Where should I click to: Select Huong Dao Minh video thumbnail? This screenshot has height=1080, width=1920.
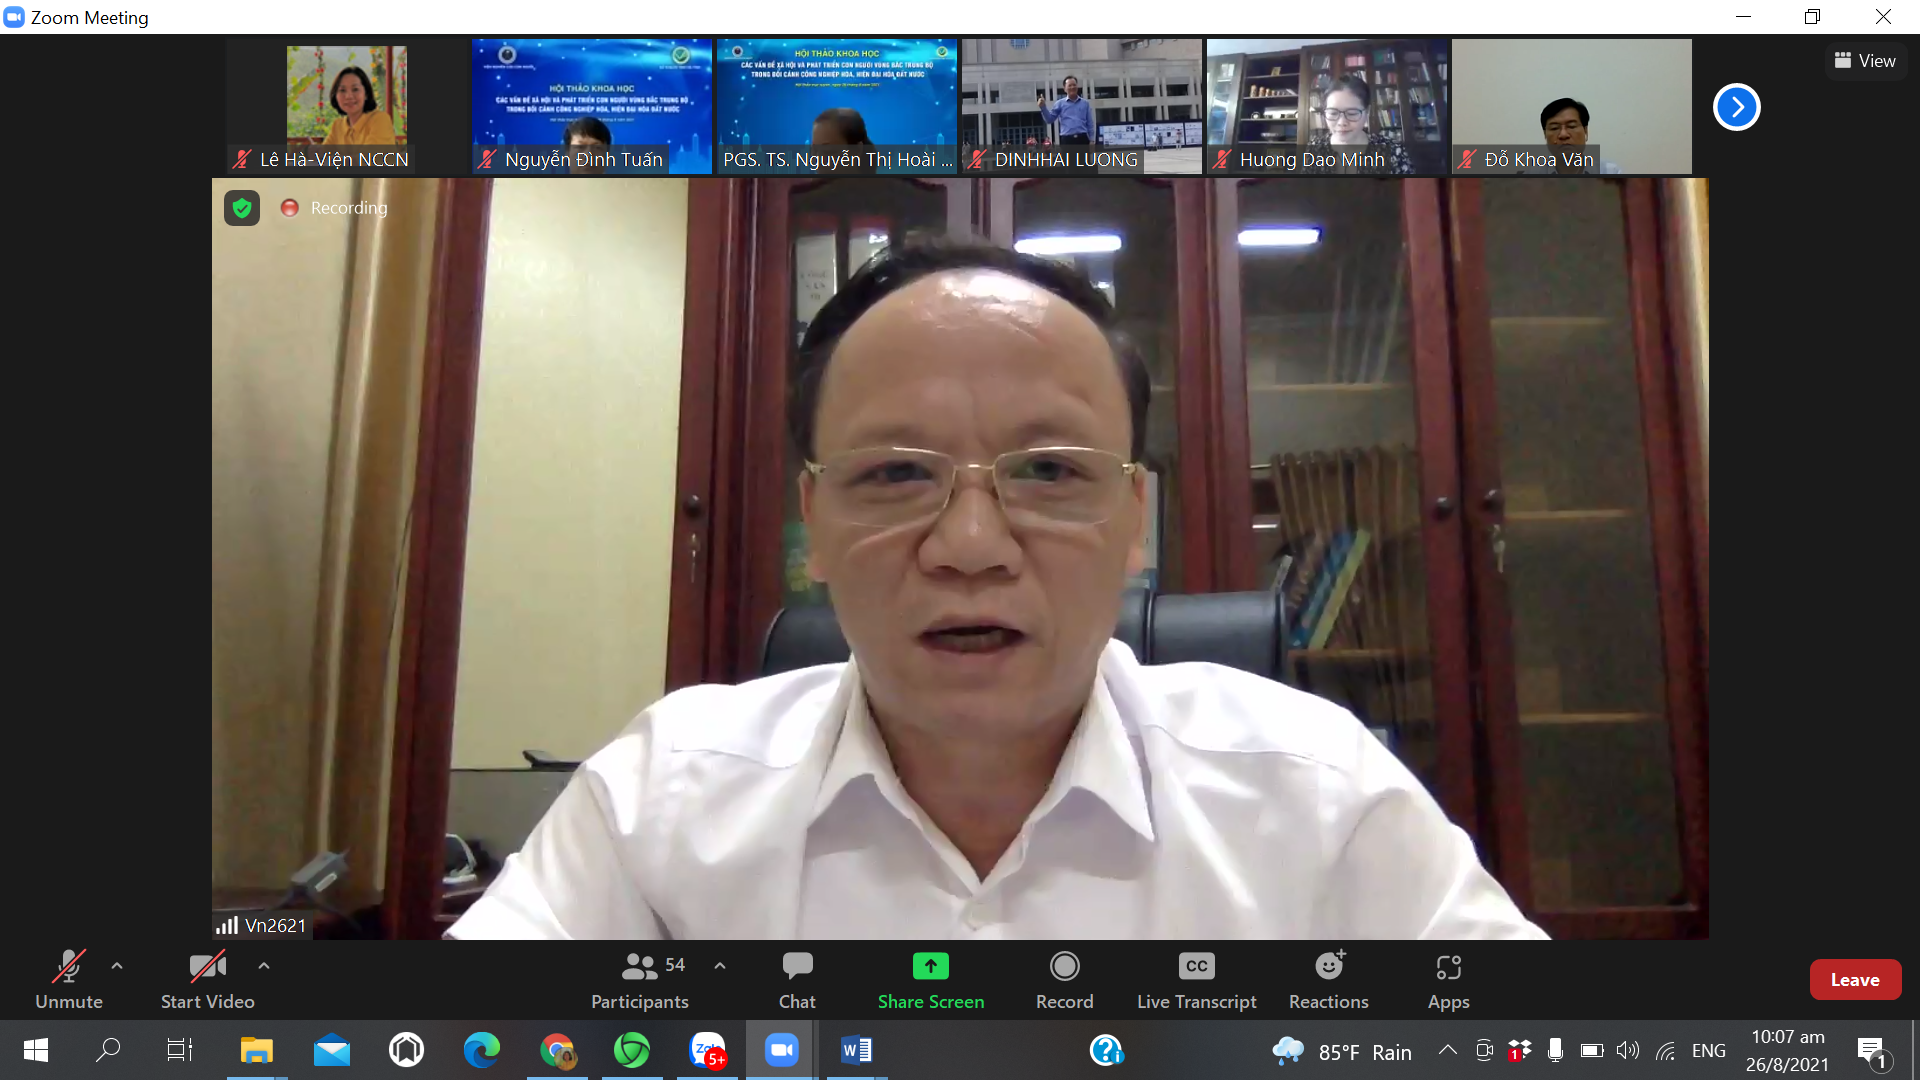tap(1326, 106)
